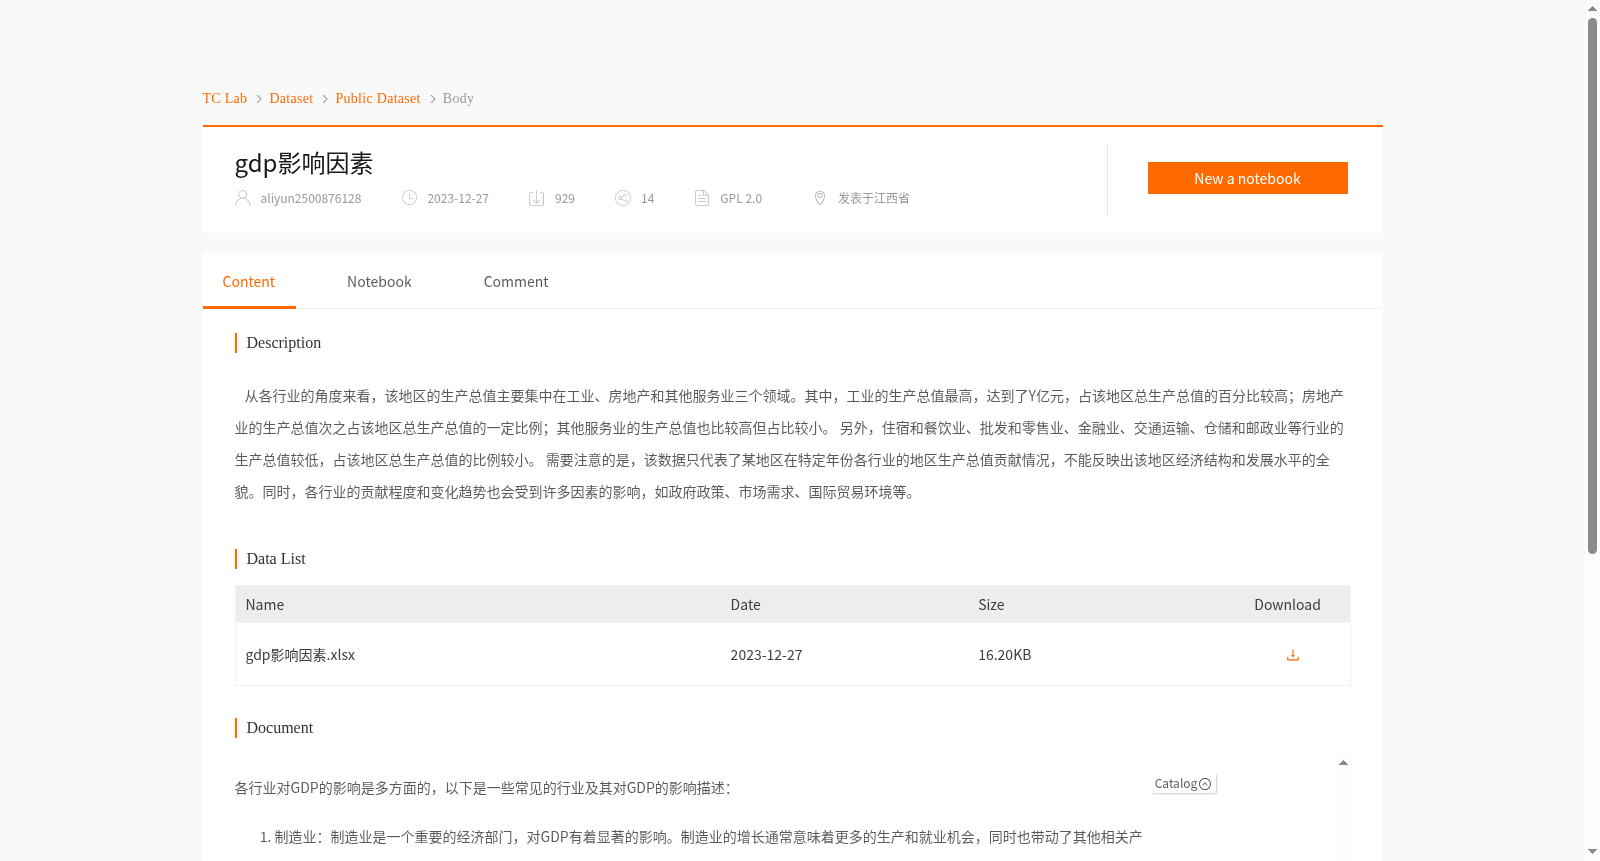Click the Date column header
The height and width of the screenshot is (861, 1600).
point(745,605)
